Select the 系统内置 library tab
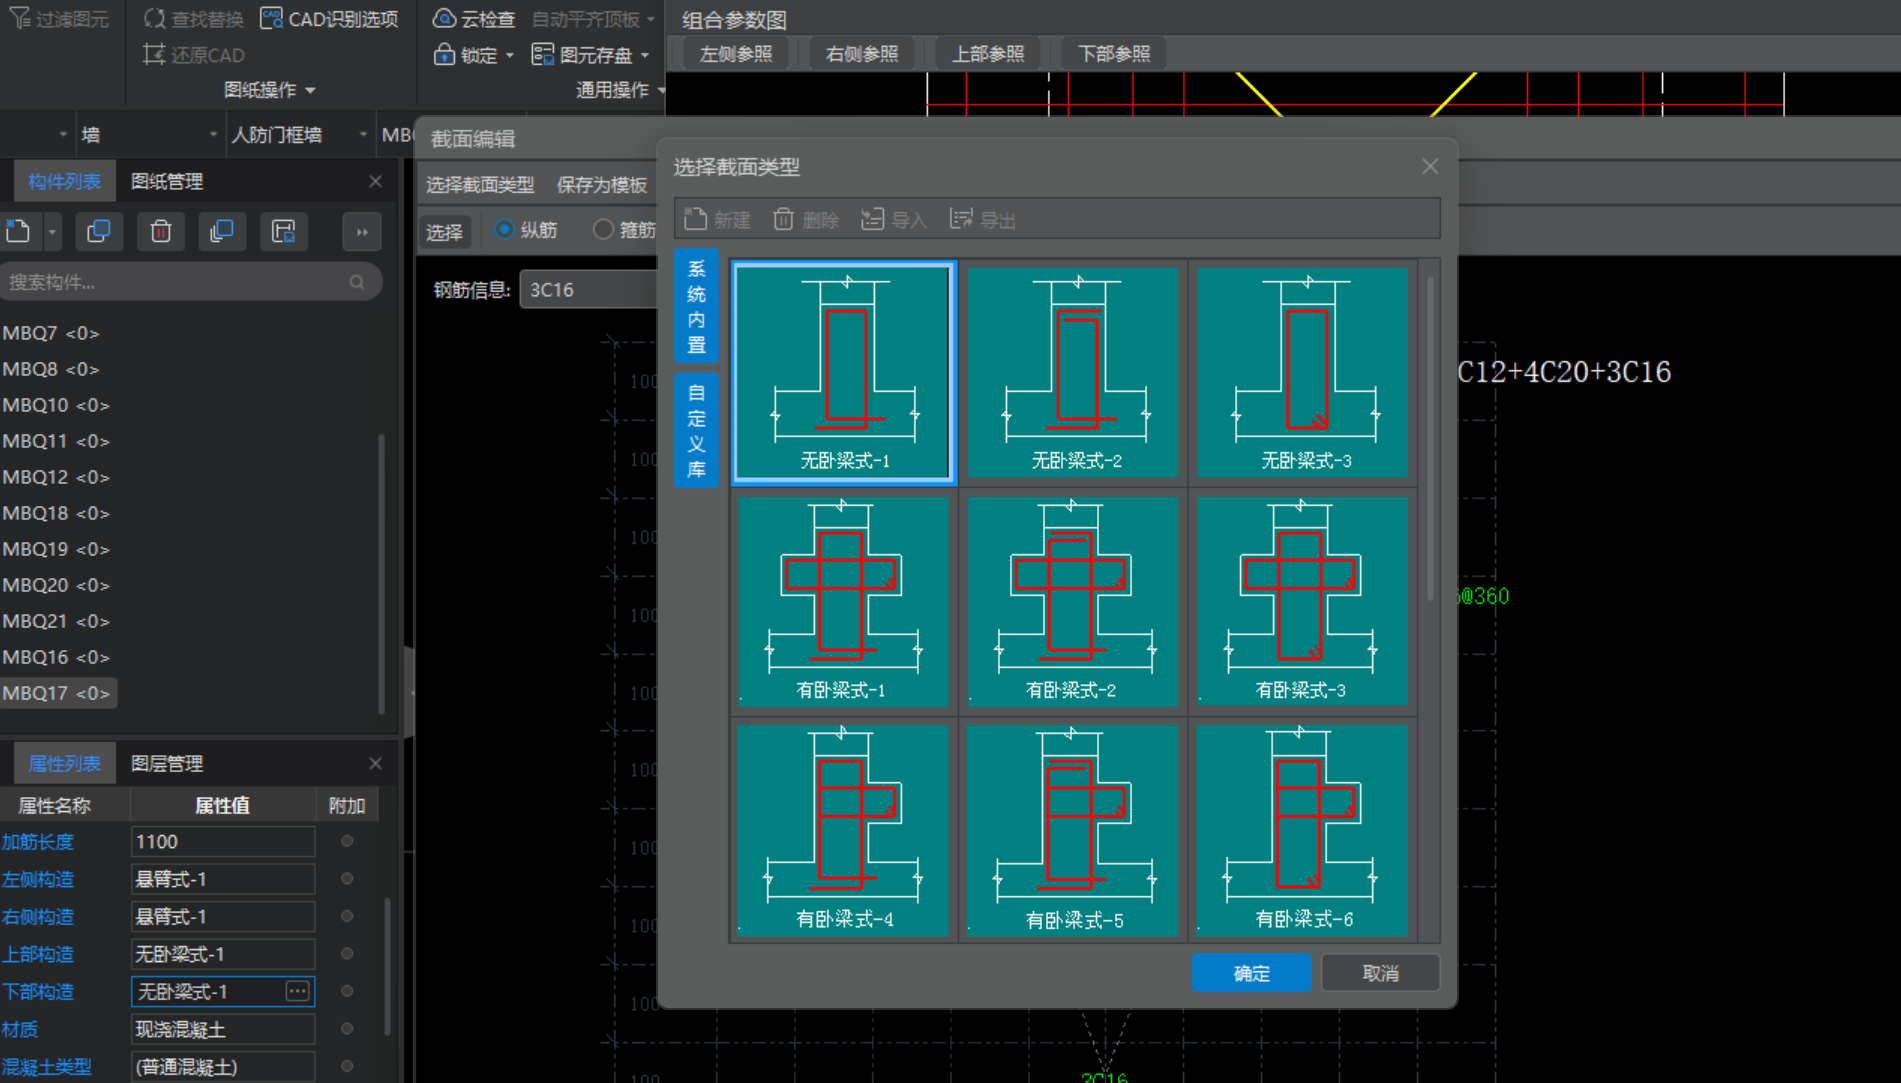The image size is (1901, 1083). pos(697,306)
